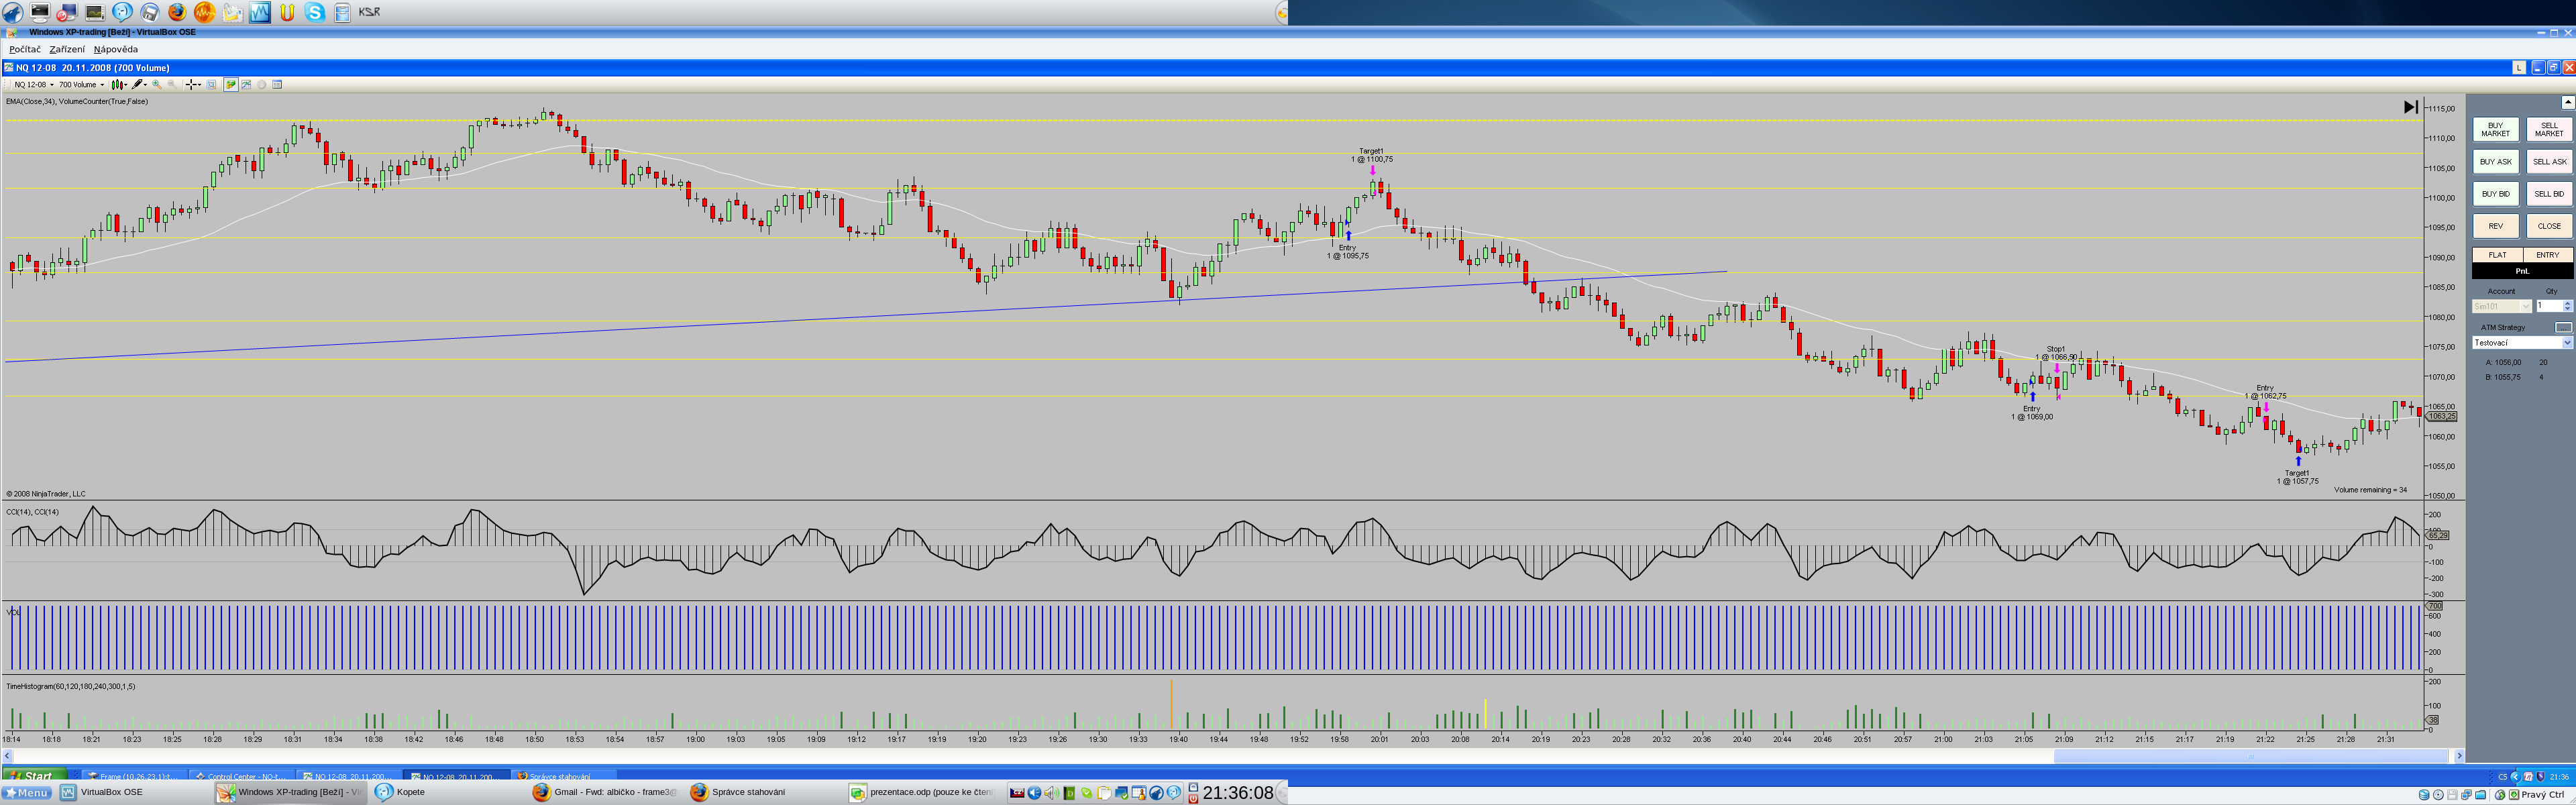Open the Zařízení menu
This screenshot has width=2576, height=805.
tap(67, 49)
